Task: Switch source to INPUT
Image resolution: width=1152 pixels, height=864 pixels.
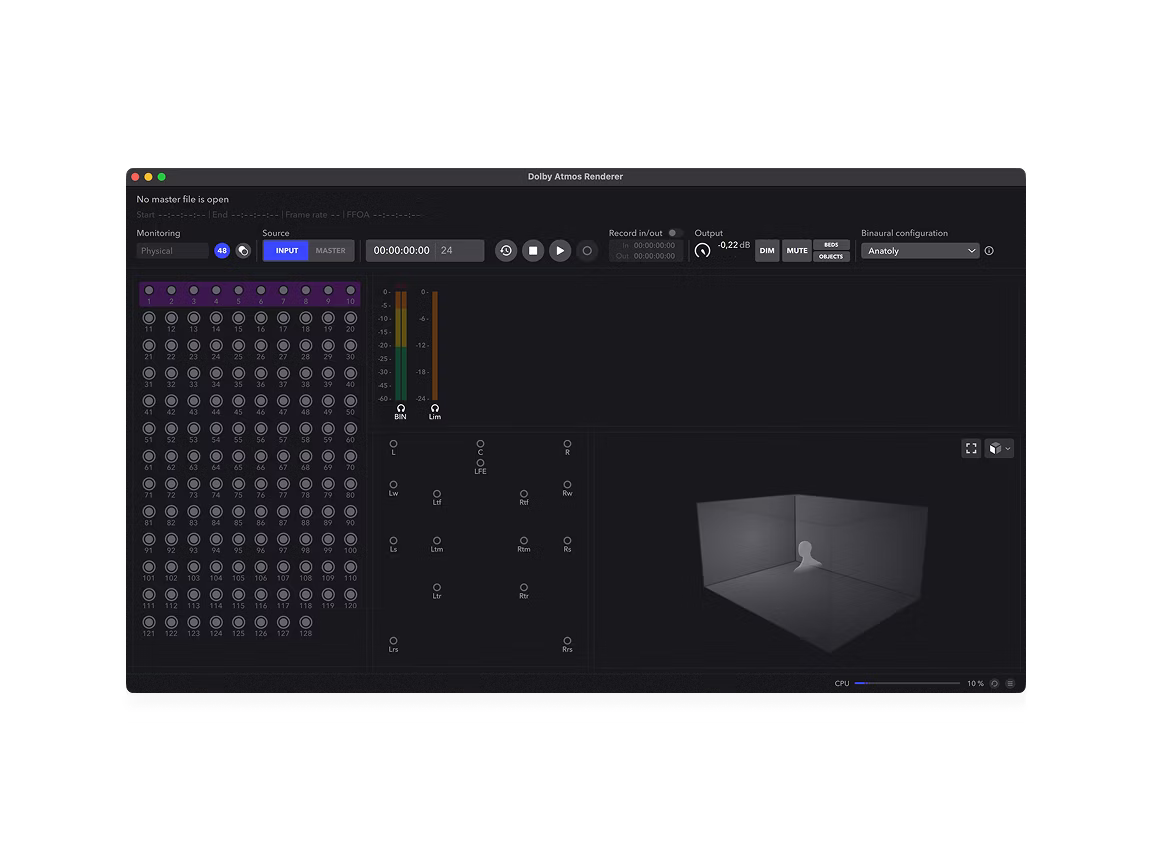Action: (285, 250)
